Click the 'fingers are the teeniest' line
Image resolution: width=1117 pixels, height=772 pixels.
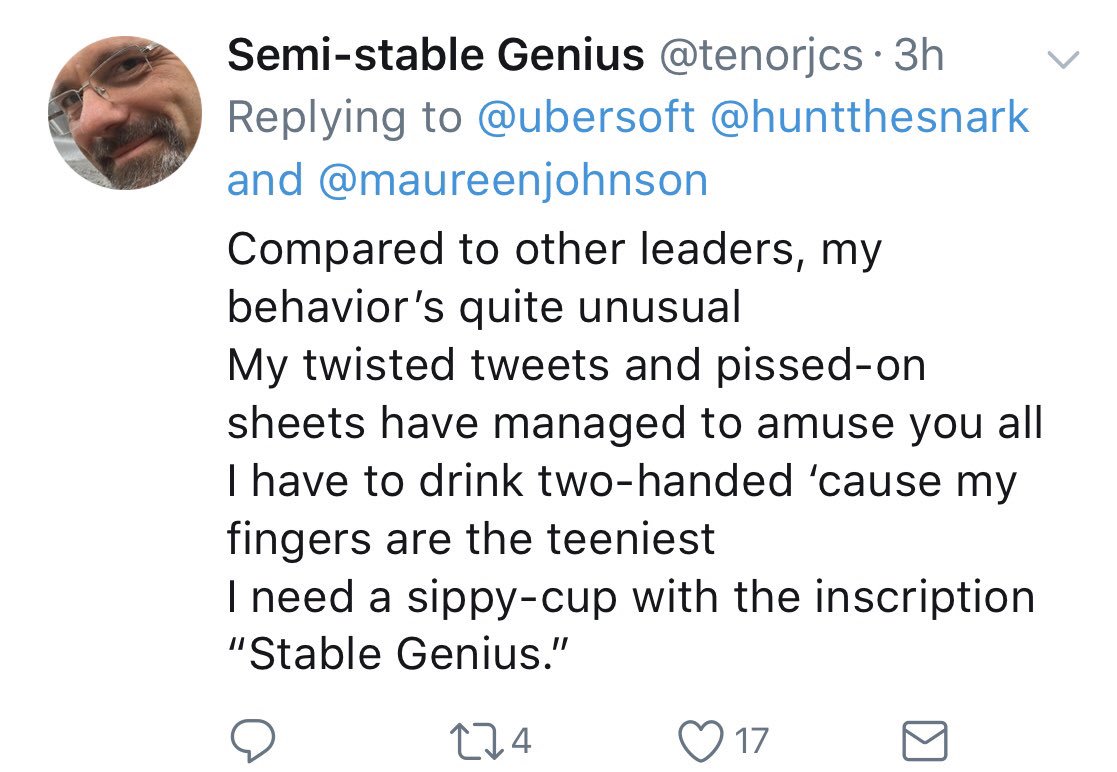(x=471, y=541)
